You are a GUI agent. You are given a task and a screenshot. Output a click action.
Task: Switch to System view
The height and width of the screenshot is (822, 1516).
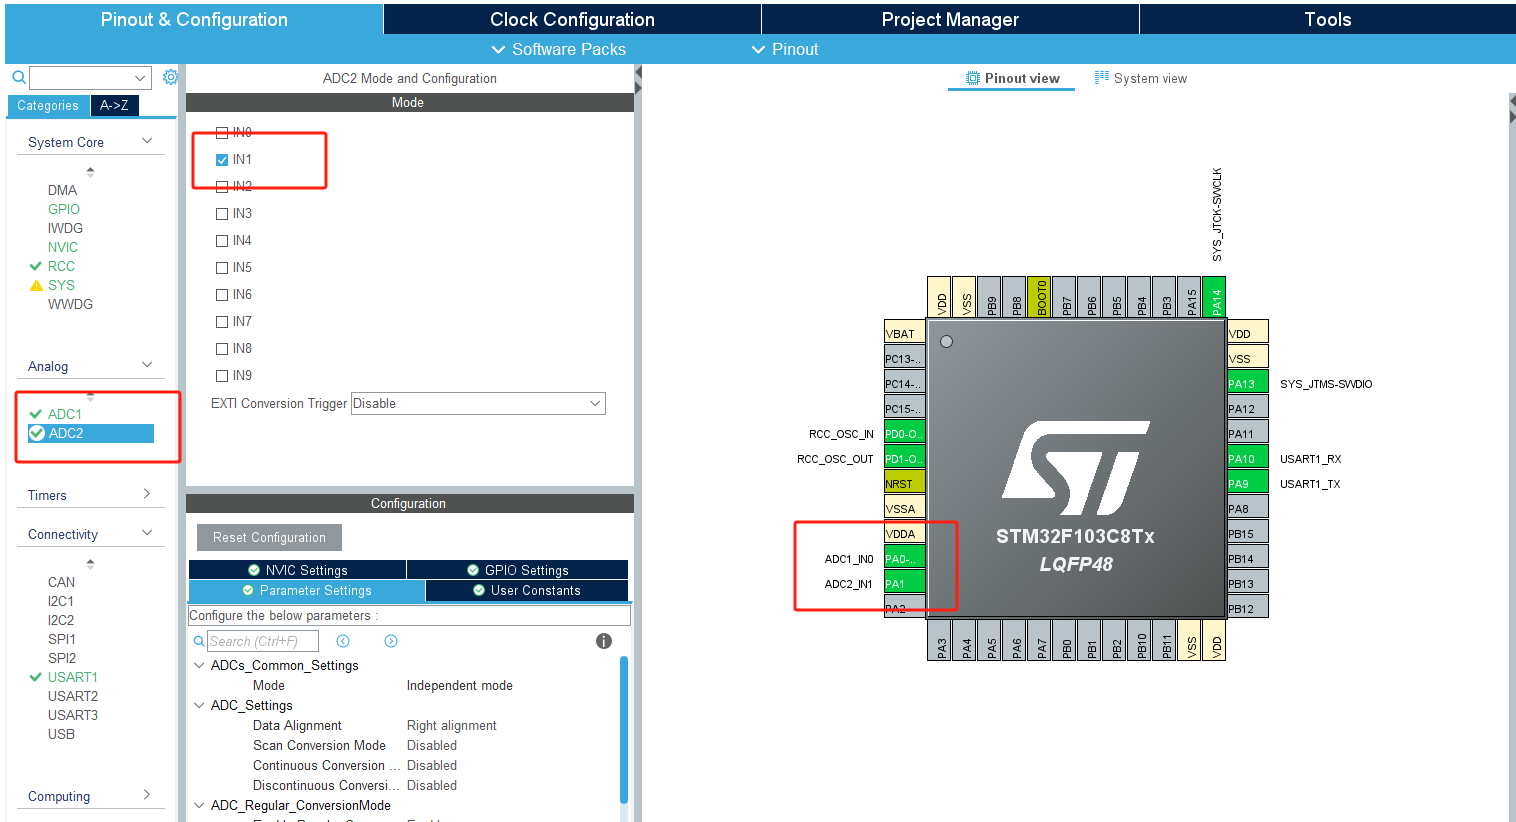[x=1141, y=78]
